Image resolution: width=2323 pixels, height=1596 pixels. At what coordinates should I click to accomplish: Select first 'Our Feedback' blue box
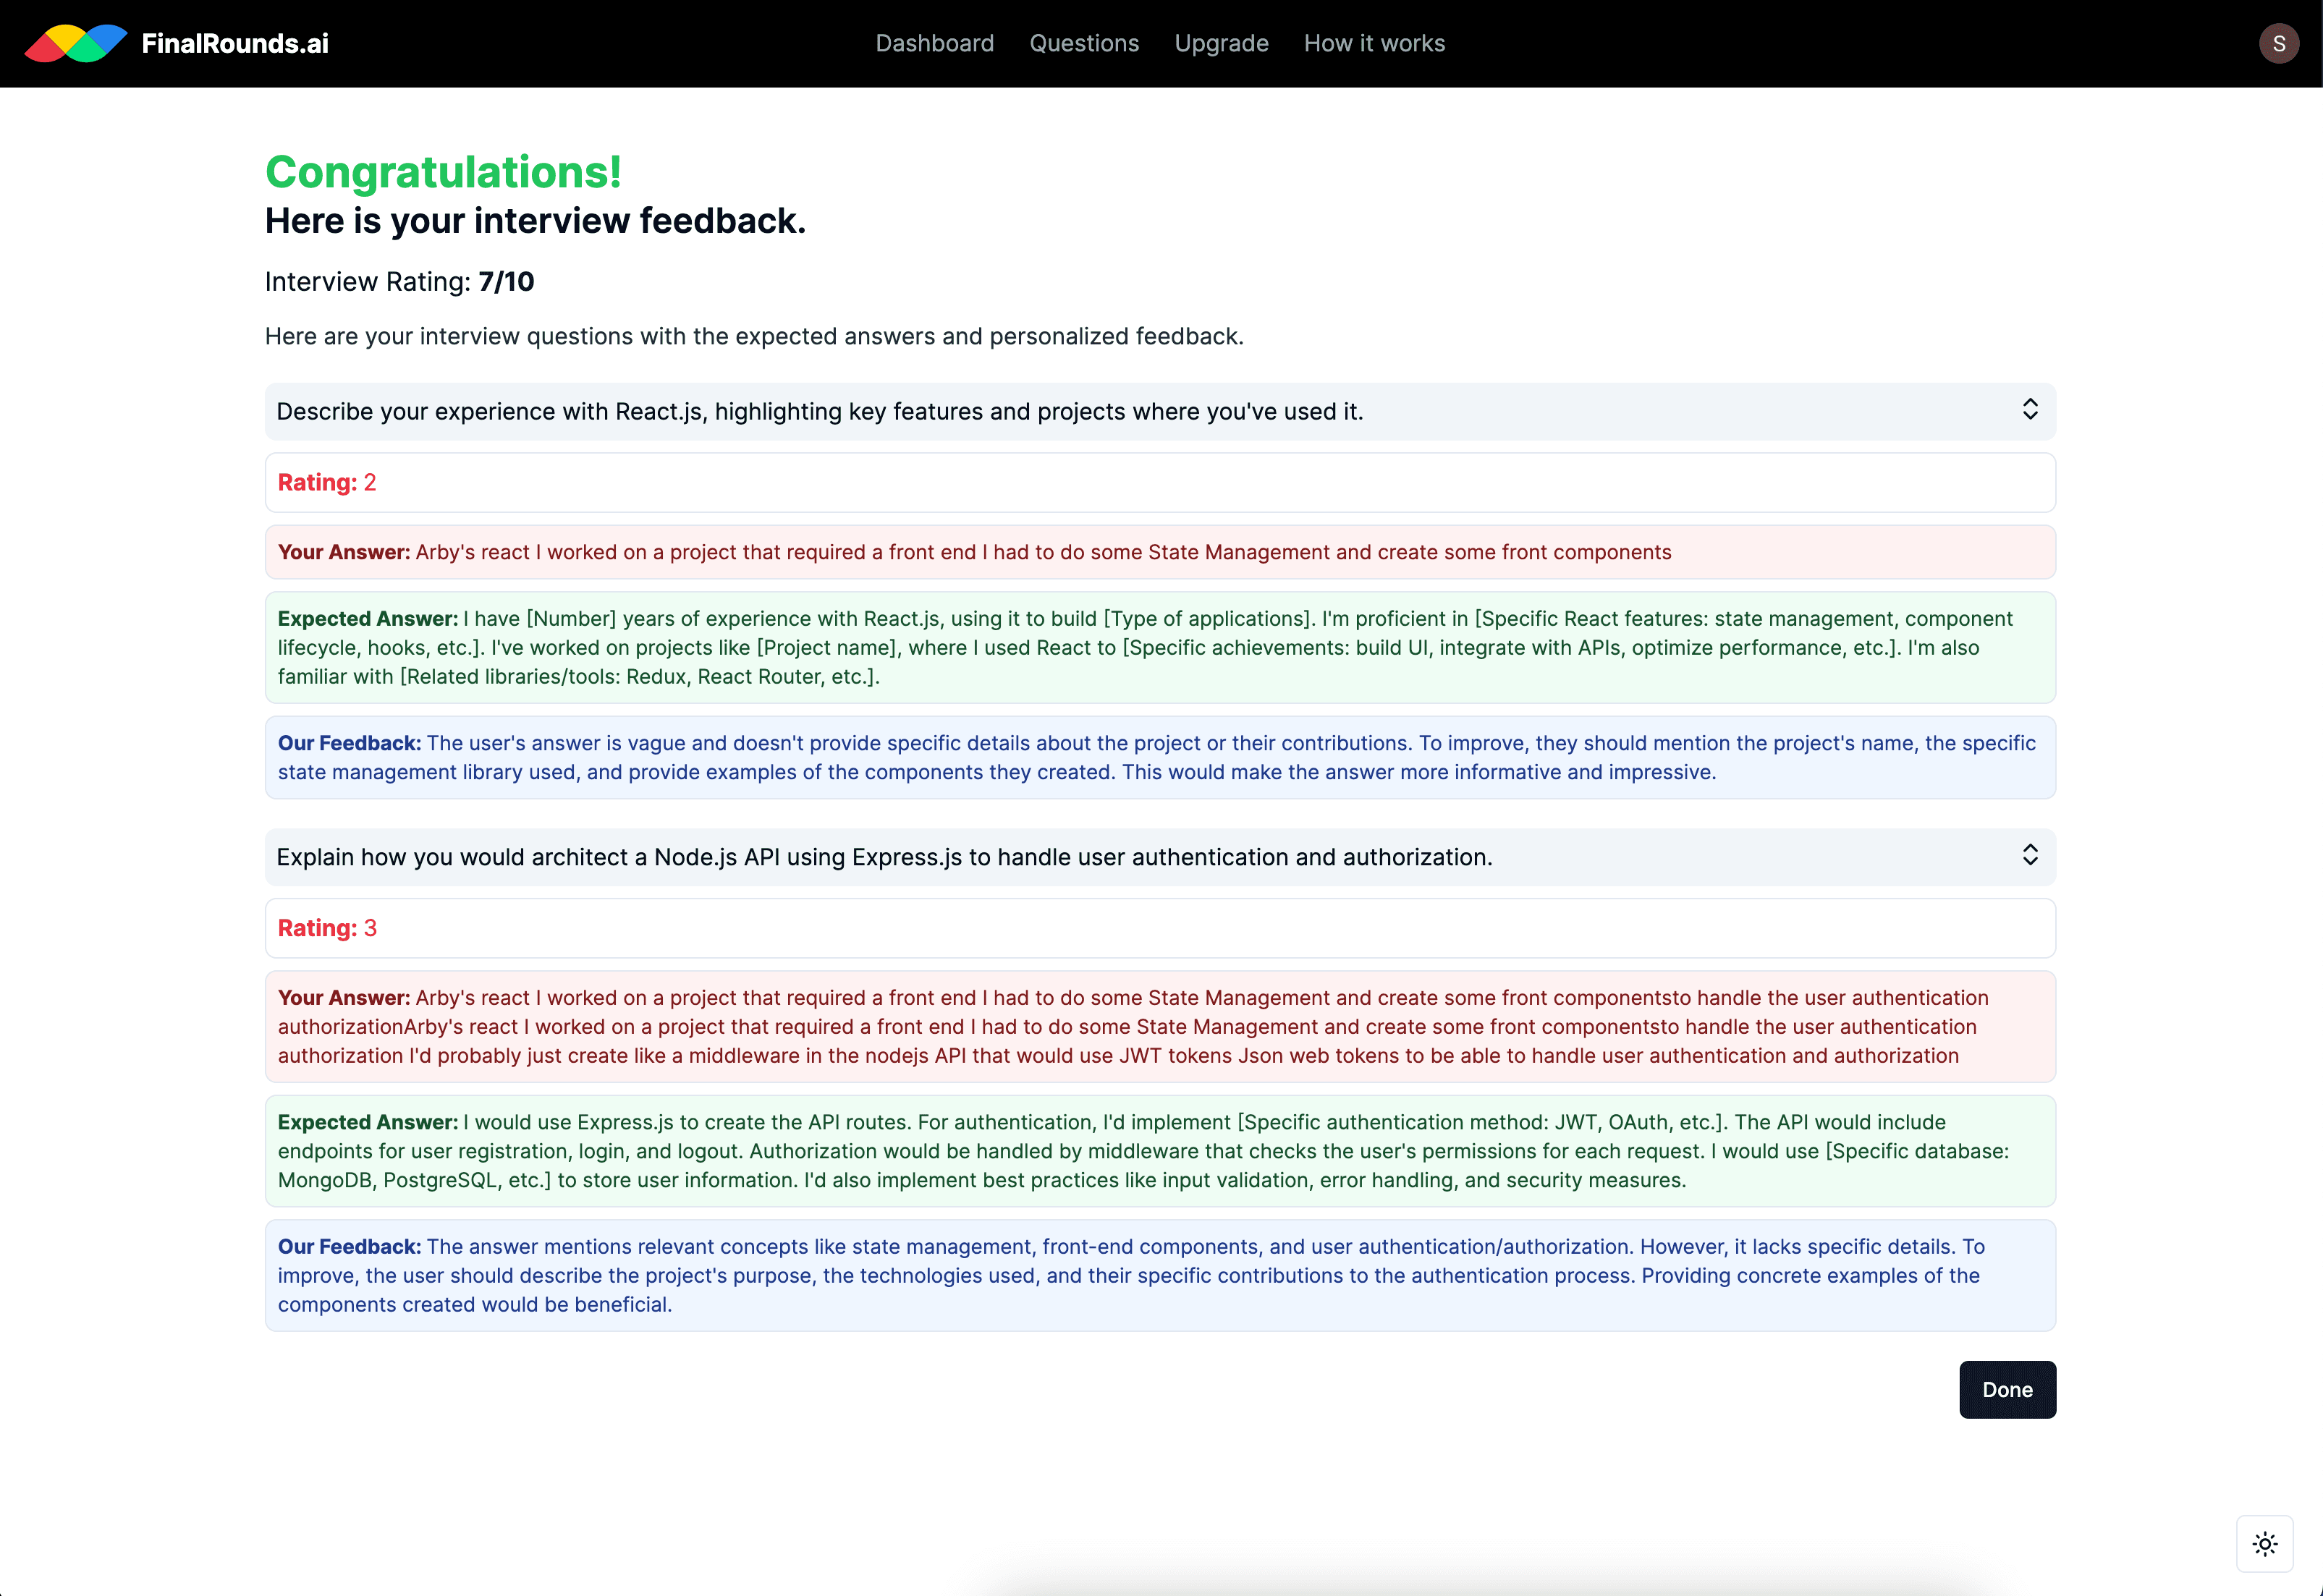pos(1159,757)
